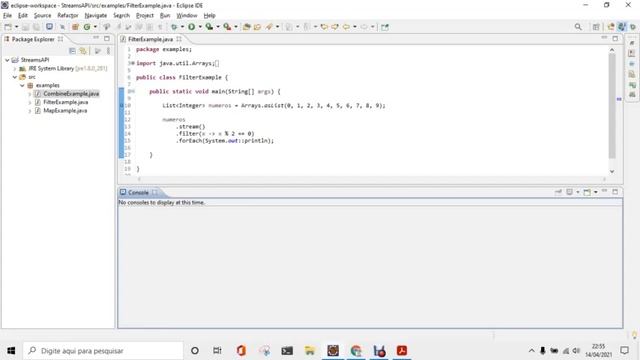Open the Chrome taskbar icon
This screenshot has width=640, height=360.
point(356,351)
